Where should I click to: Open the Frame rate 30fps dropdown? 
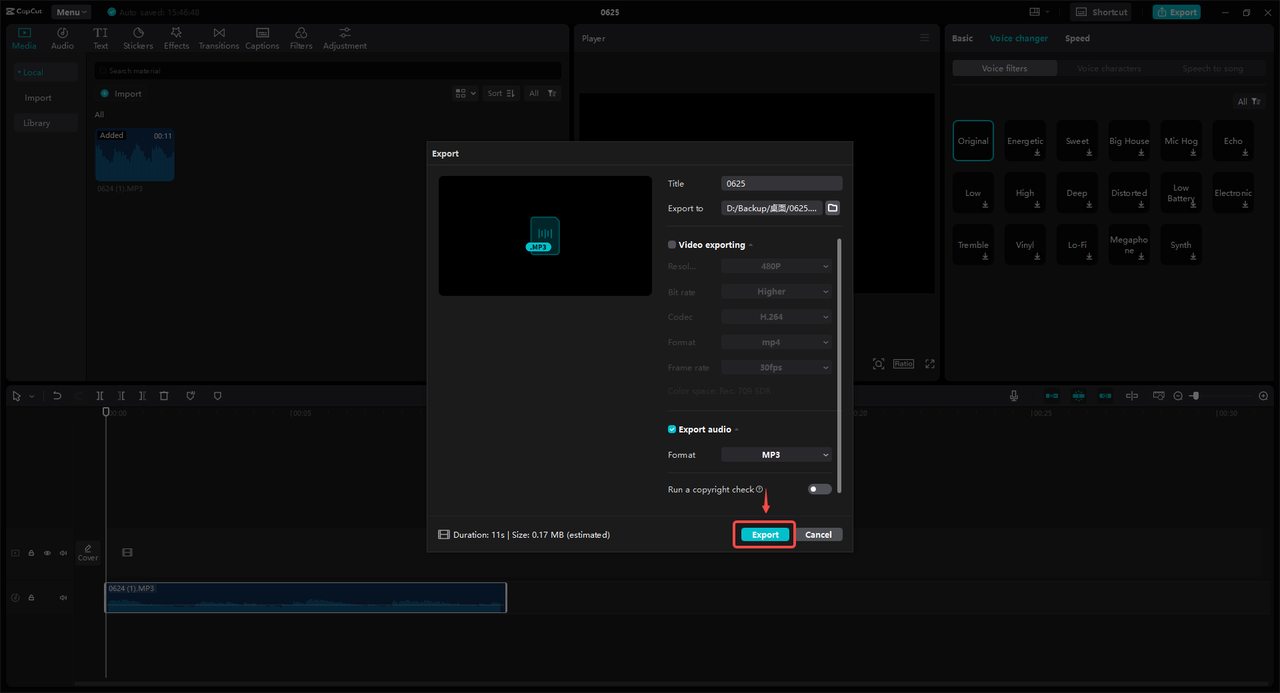pos(776,368)
